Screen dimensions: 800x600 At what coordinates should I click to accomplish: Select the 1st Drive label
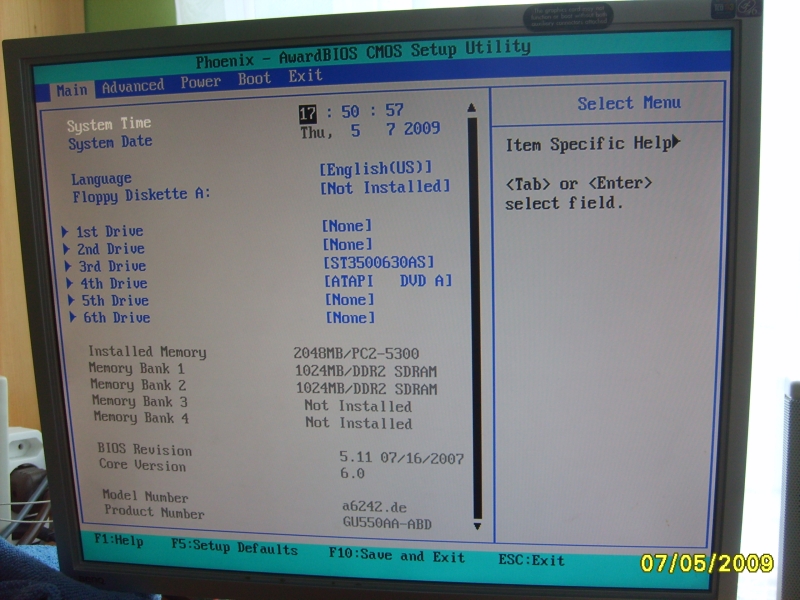coord(110,231)
